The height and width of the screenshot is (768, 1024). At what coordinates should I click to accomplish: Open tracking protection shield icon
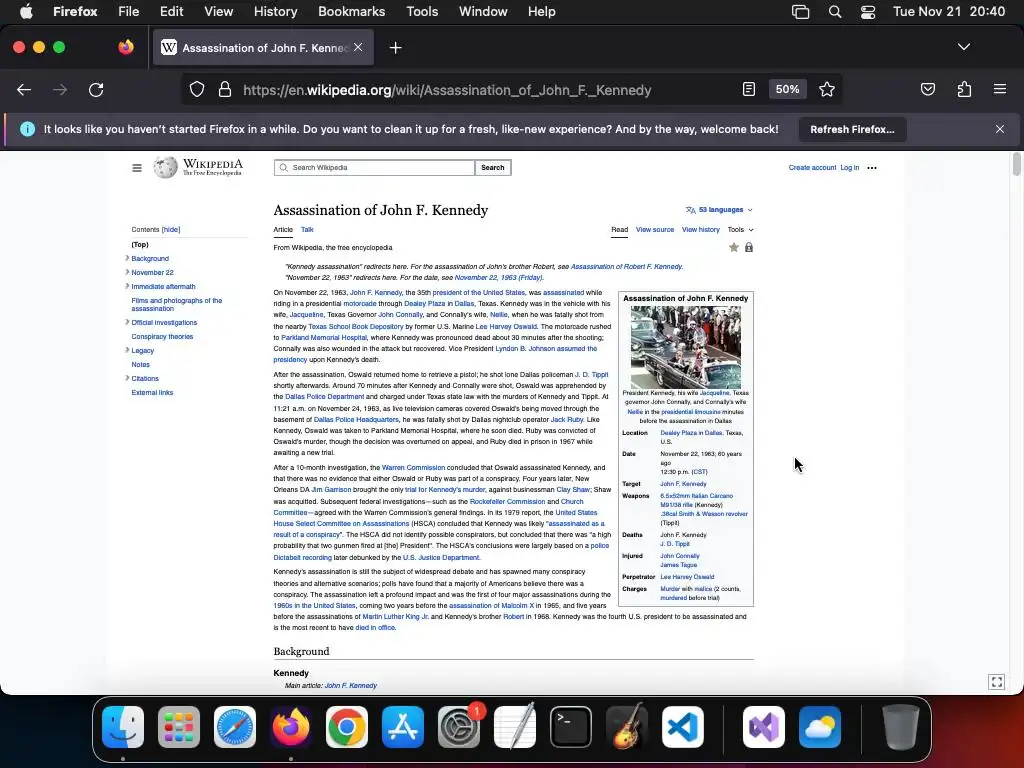(197, 89)
